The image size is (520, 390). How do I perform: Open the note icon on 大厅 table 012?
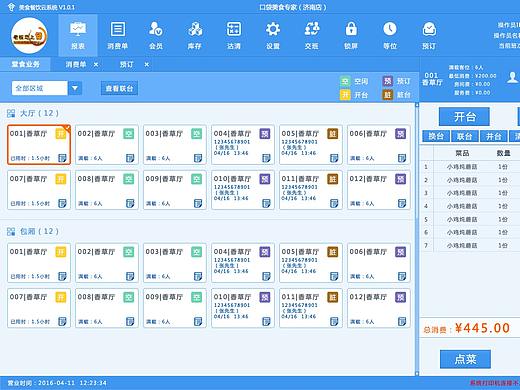click(x=402, y=203)
